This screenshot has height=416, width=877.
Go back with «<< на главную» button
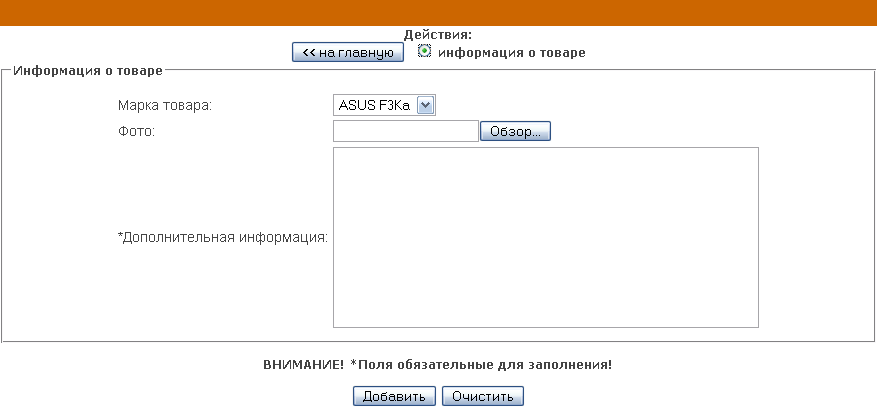click(348, 53)
